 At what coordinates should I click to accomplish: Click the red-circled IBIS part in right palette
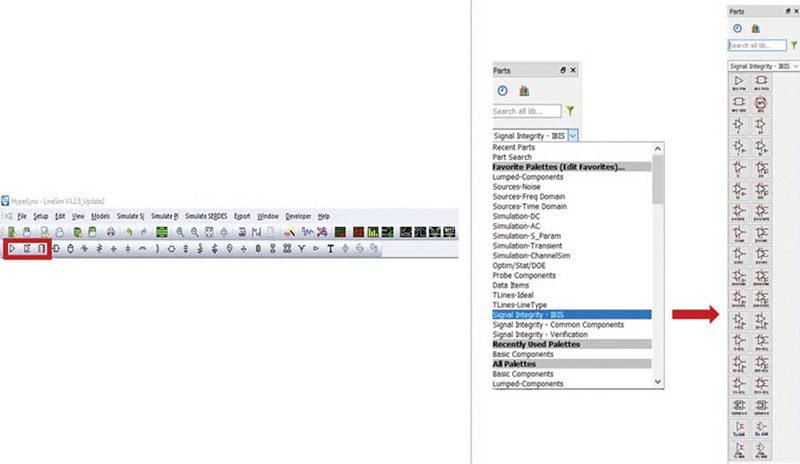[x=761, y=104]
